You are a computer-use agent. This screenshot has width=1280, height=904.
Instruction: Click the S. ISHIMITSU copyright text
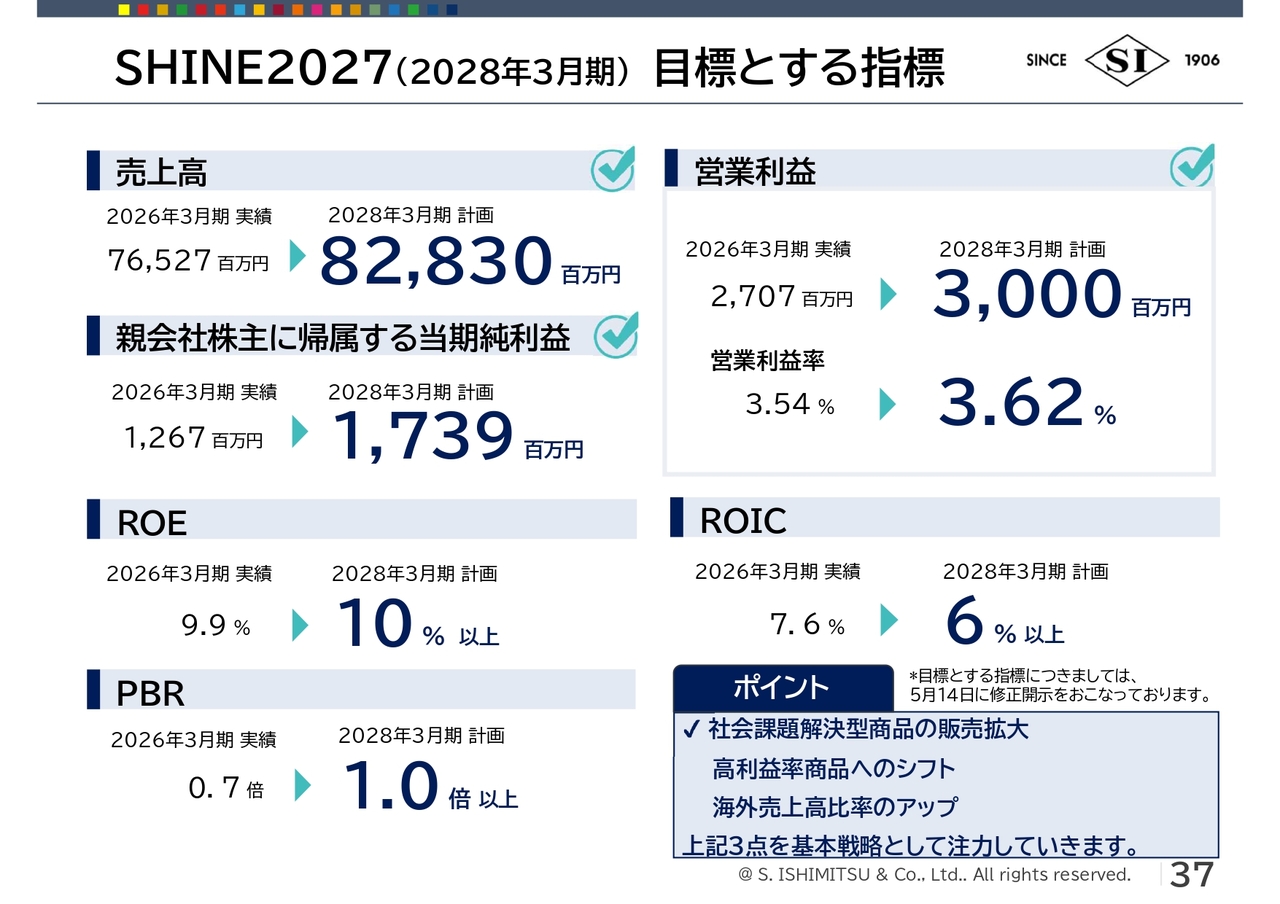pos(934,875)
